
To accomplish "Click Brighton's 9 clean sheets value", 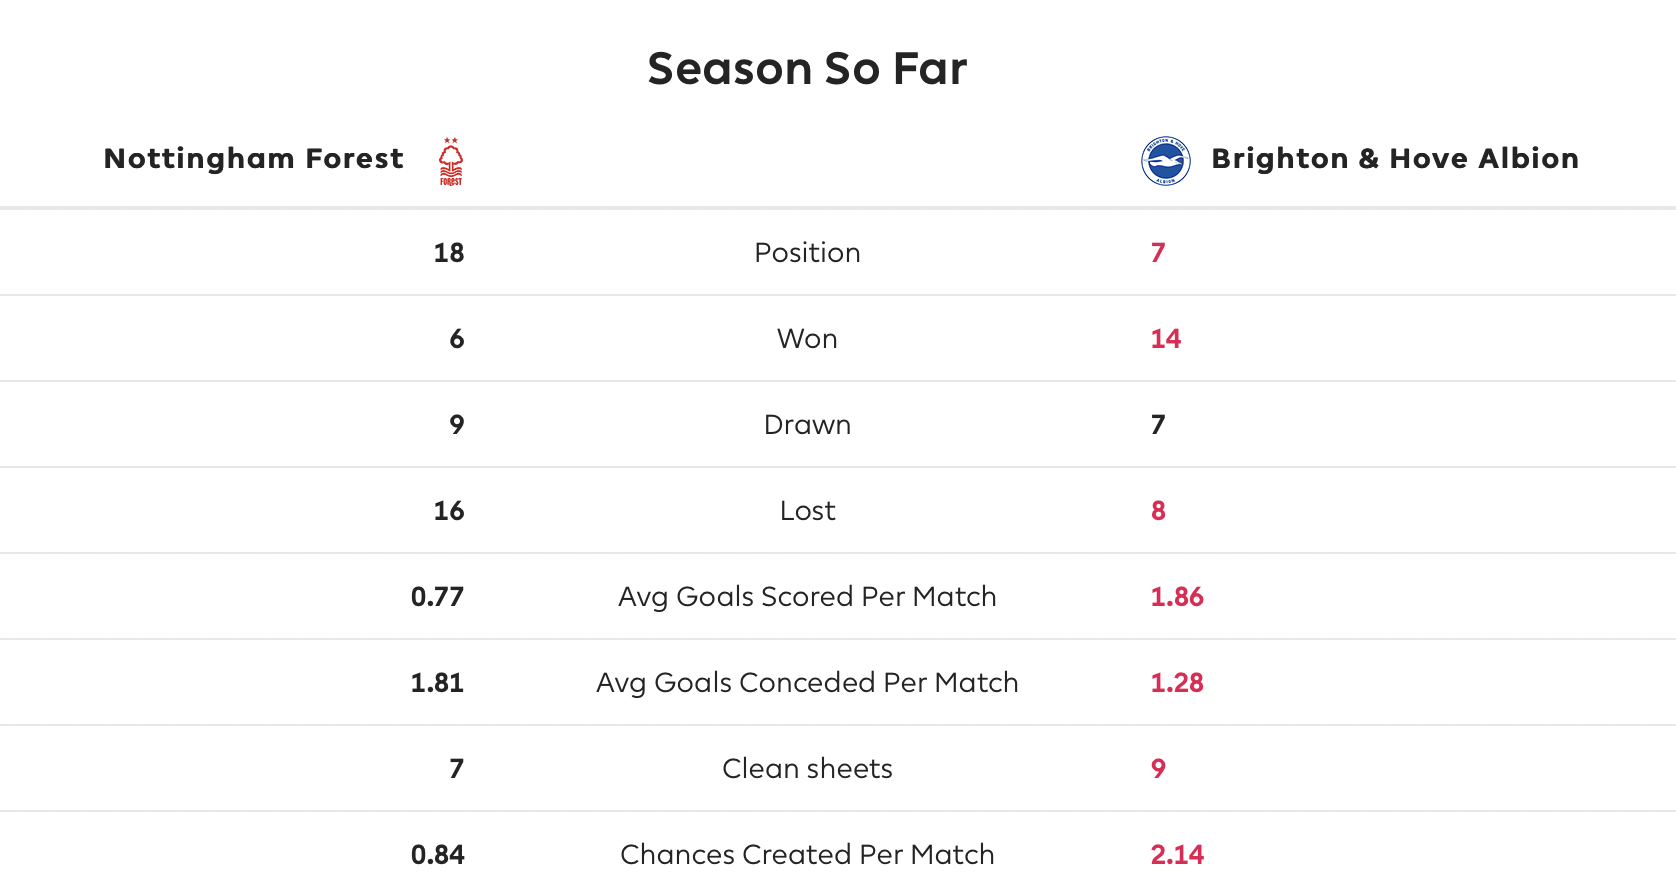I will coord(1158,769).
